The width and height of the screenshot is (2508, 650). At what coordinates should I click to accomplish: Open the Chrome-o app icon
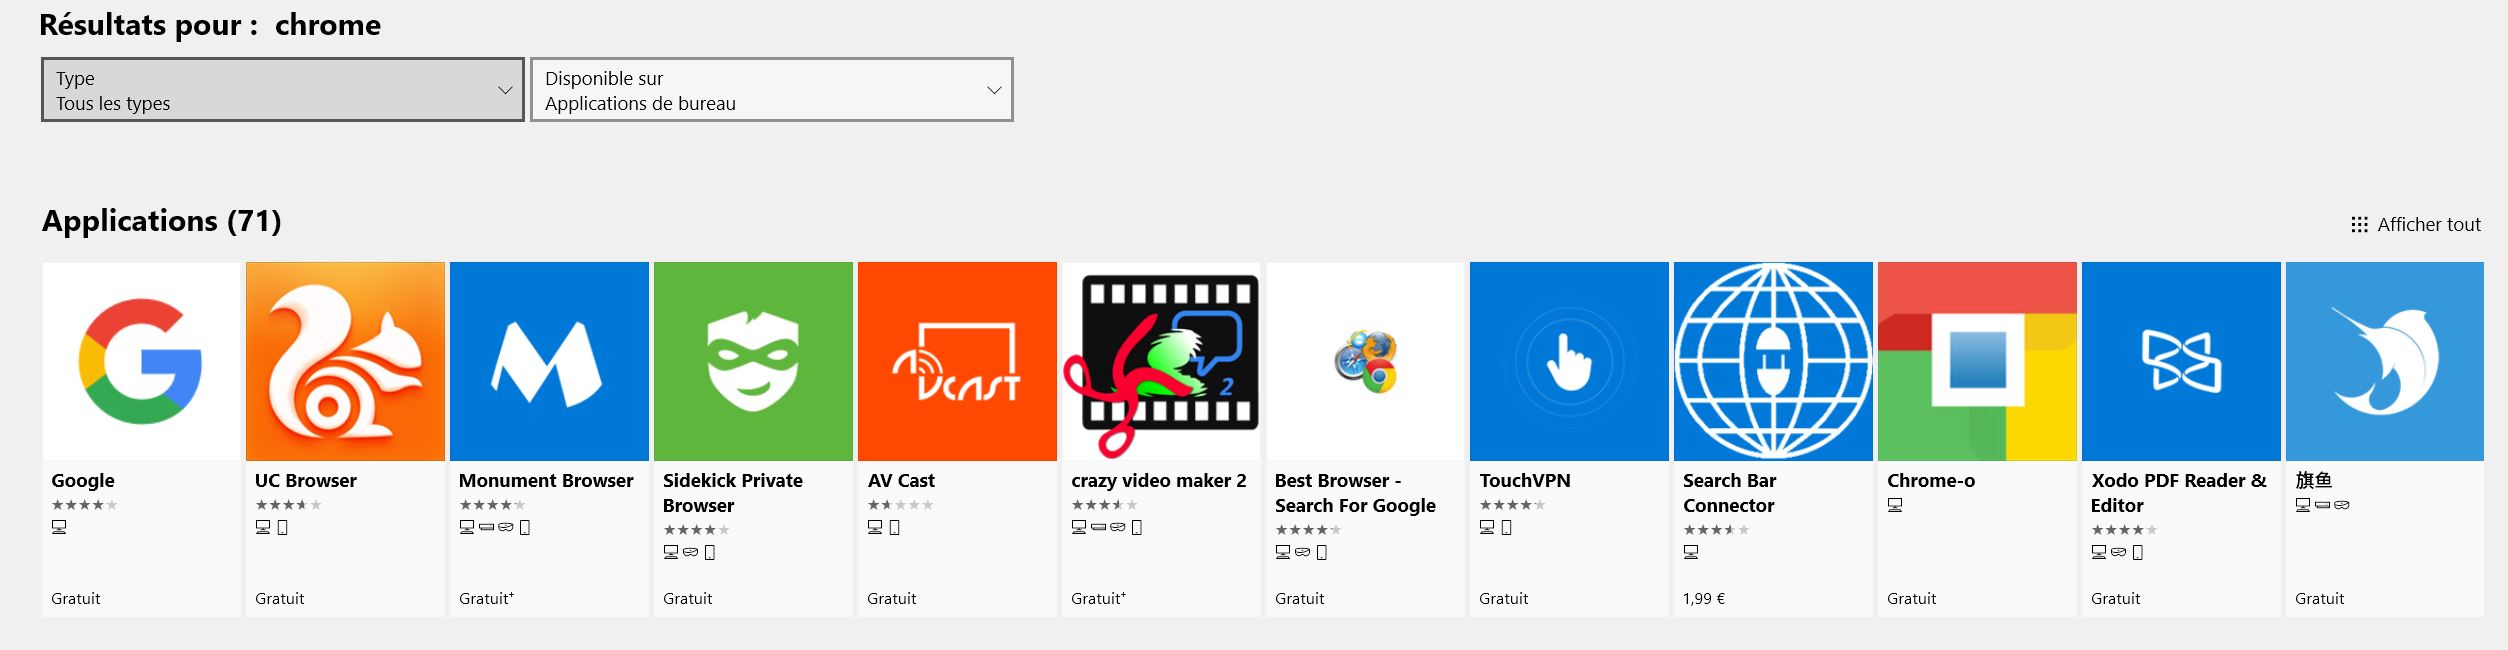pos(1977,361)
